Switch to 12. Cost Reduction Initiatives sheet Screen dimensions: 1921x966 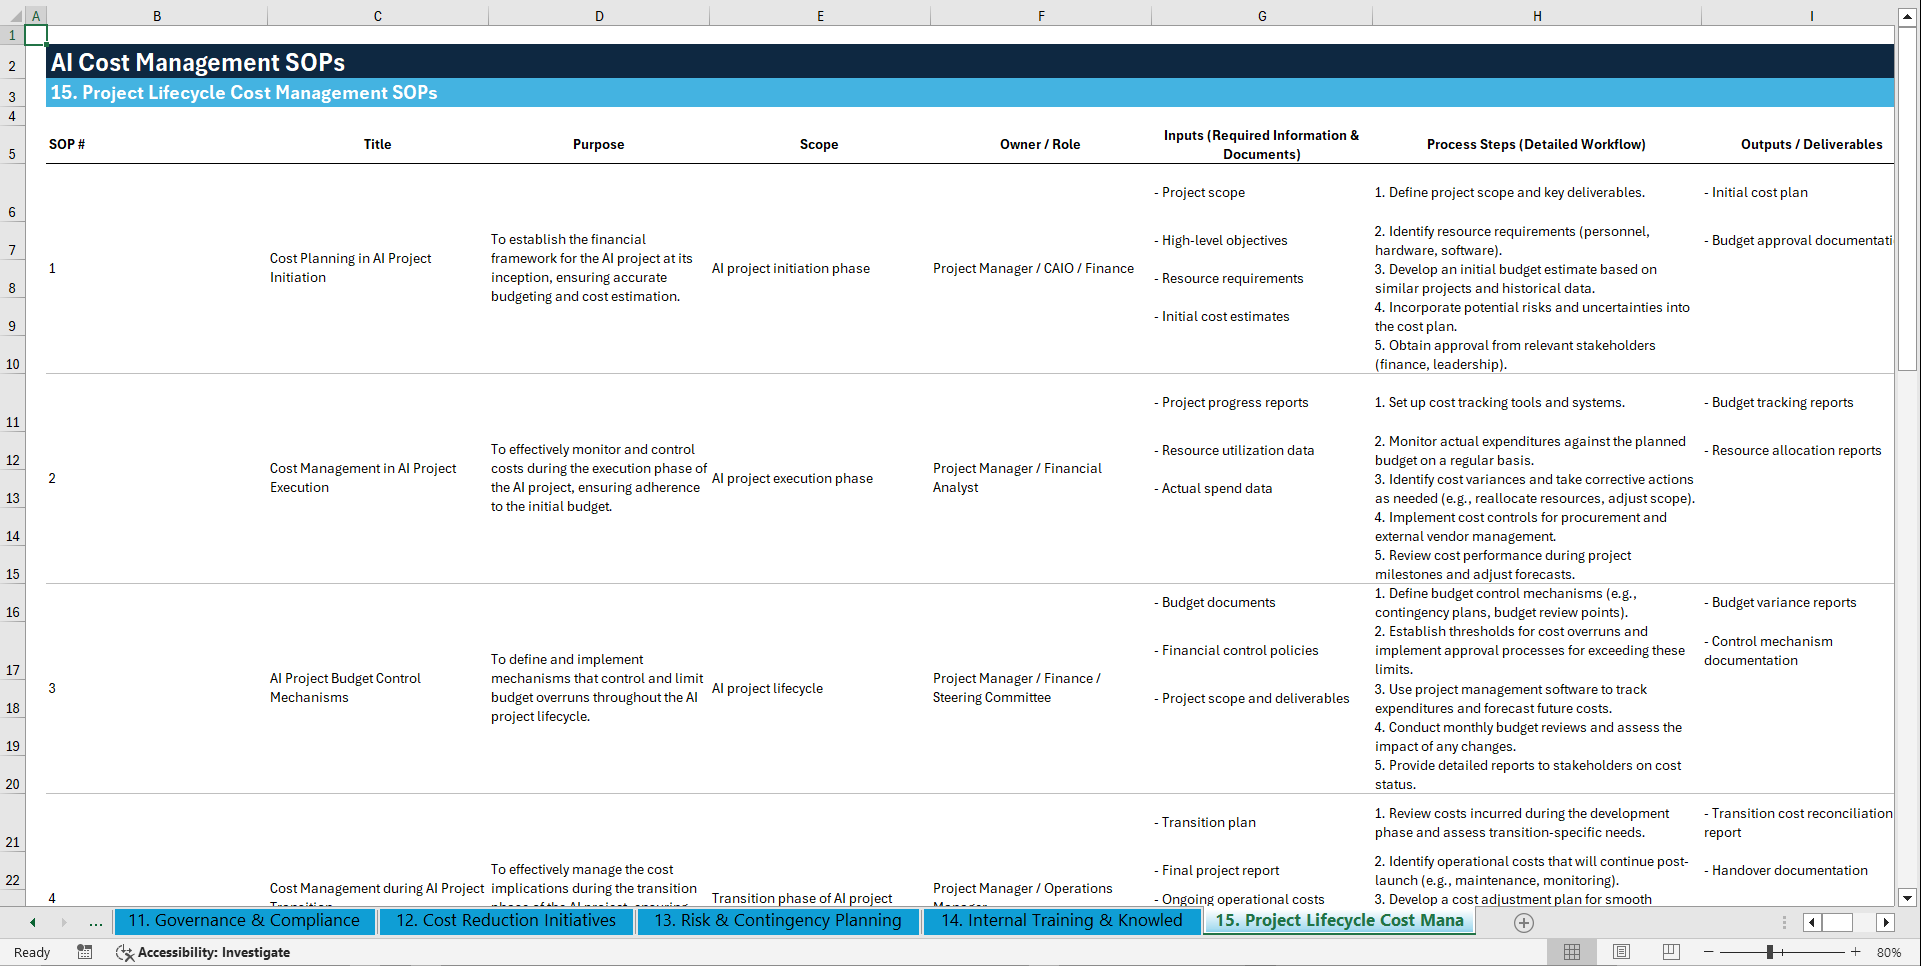(506, 920)
